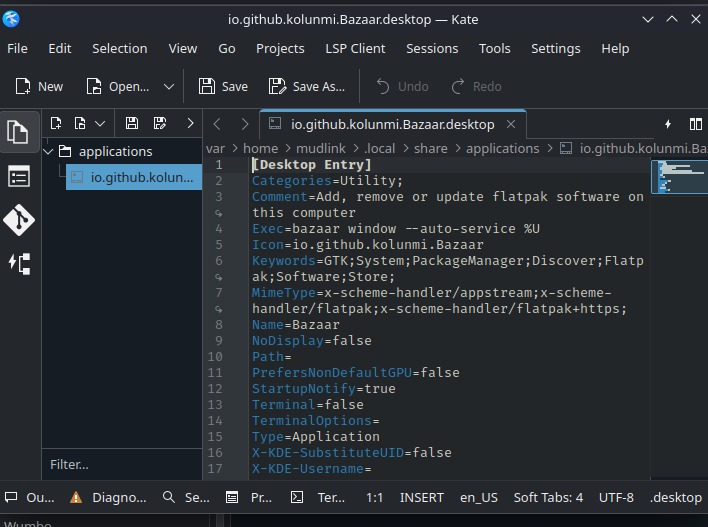This screenshot has width=708, height=527.
Task: Open the Diagnostics panel in status bar
Action: coord(108,497)
